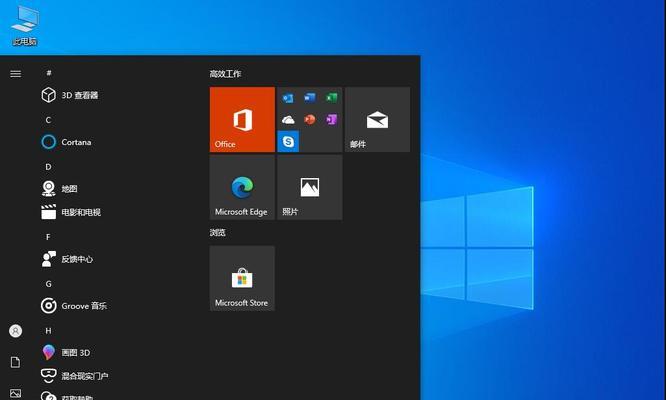666x400 pixels.
Task: Open 3D 查看器 from the app list
Action: 70,95
